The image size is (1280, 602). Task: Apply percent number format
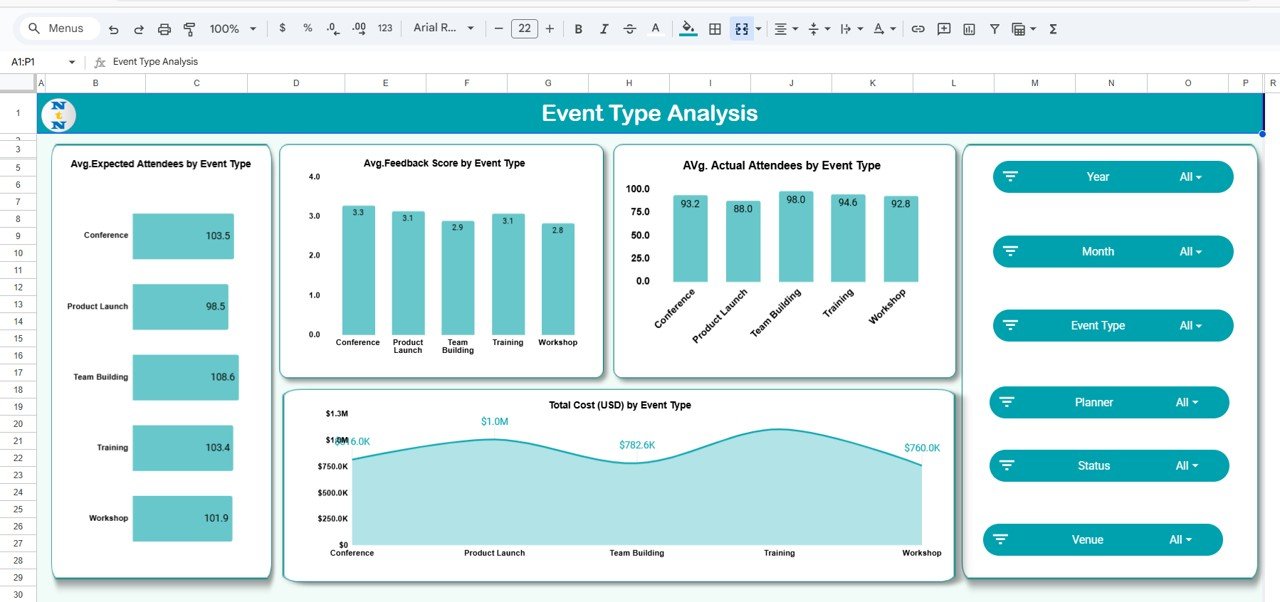(306, 28)
